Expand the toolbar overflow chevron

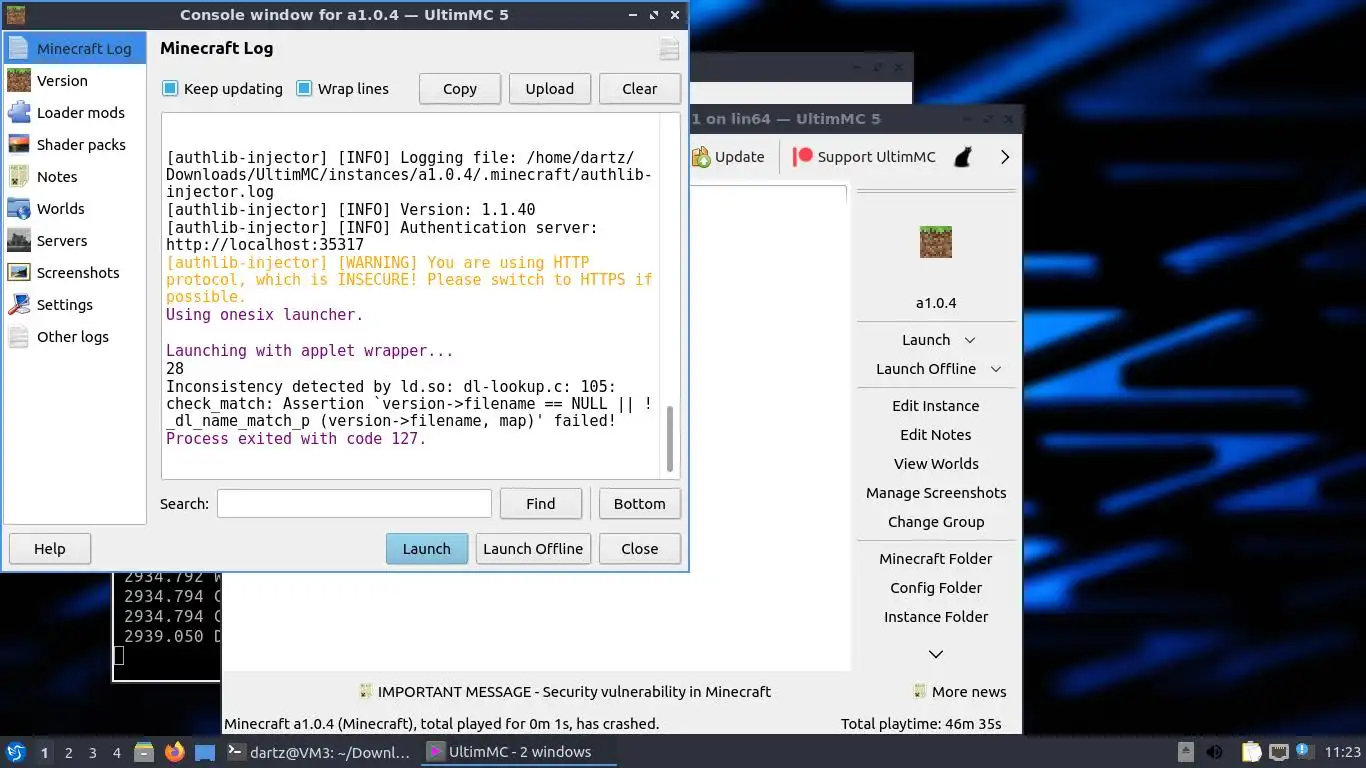(1005, 156)
